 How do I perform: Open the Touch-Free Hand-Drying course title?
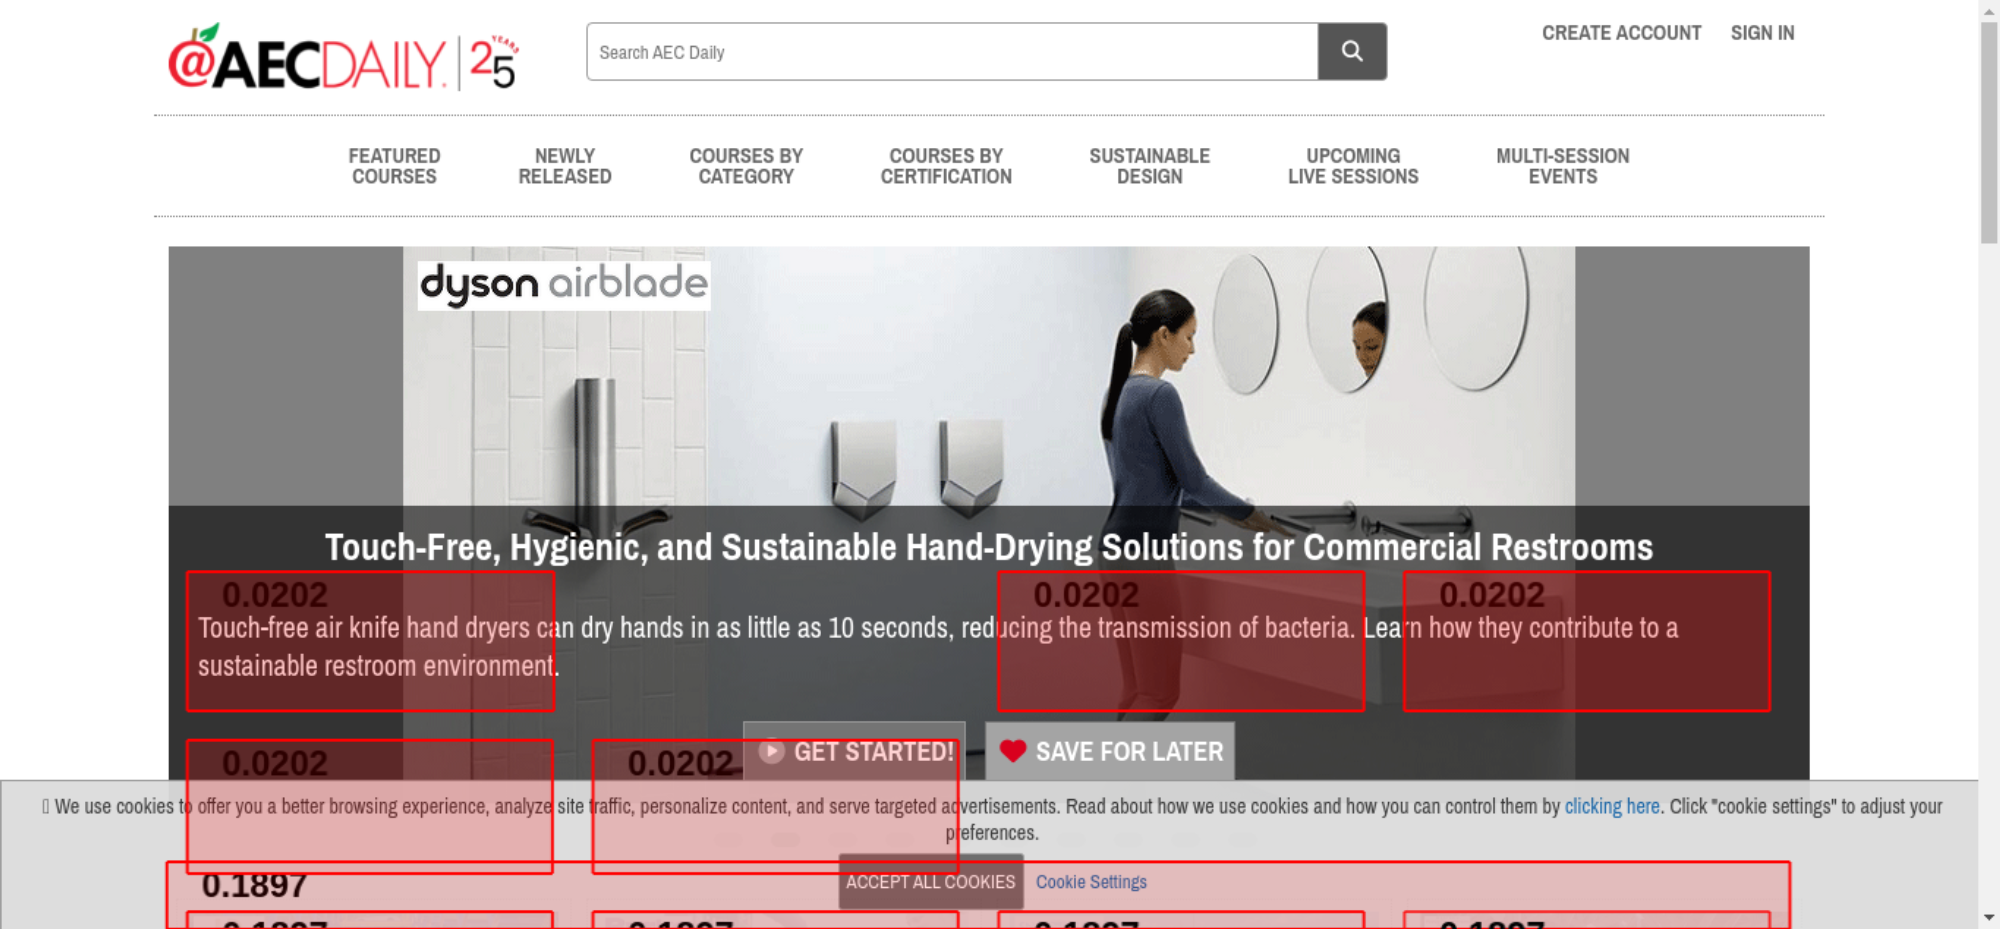[988, 547]
